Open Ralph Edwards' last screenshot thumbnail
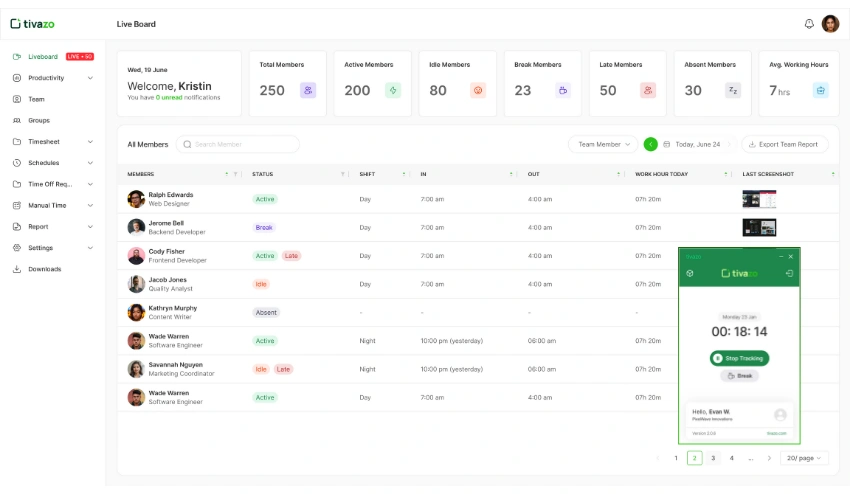Viewport: 850px width, 494px height. [759, 199]
